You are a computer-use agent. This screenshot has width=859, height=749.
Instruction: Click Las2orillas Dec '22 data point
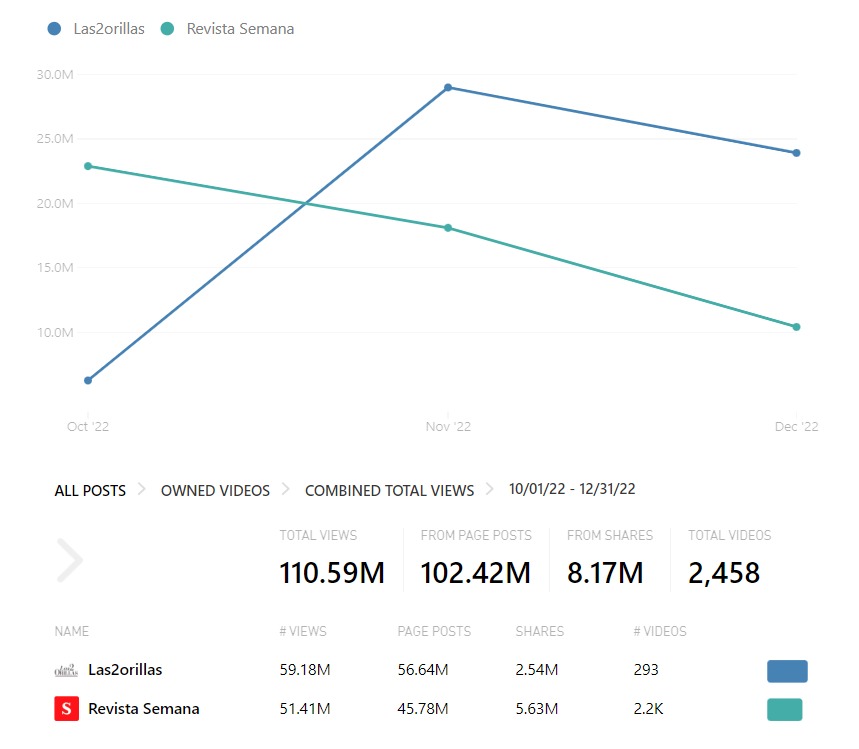[796, 153]
